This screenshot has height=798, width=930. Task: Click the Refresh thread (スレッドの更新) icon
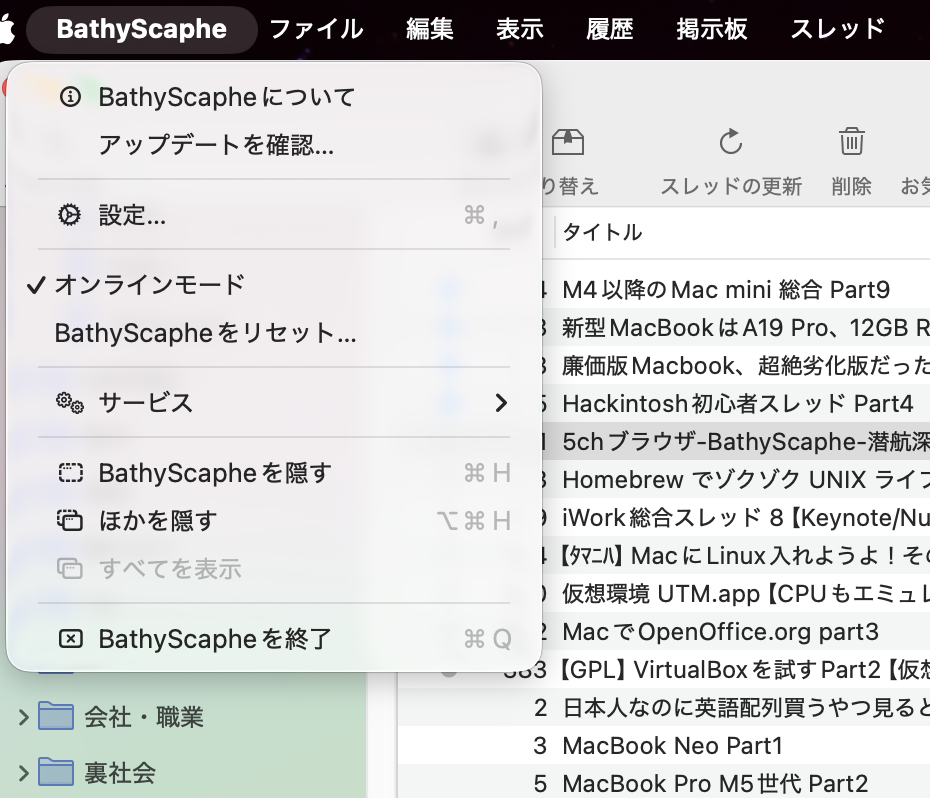731,142
